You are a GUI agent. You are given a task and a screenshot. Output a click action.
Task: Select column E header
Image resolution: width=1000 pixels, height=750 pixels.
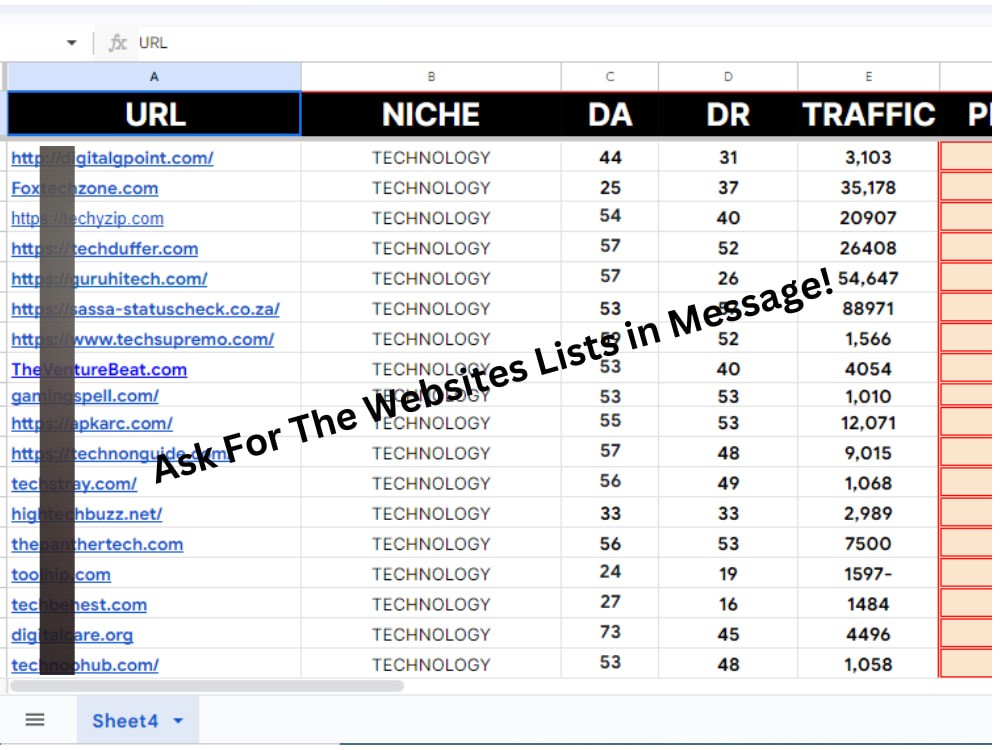coord(868,77)
